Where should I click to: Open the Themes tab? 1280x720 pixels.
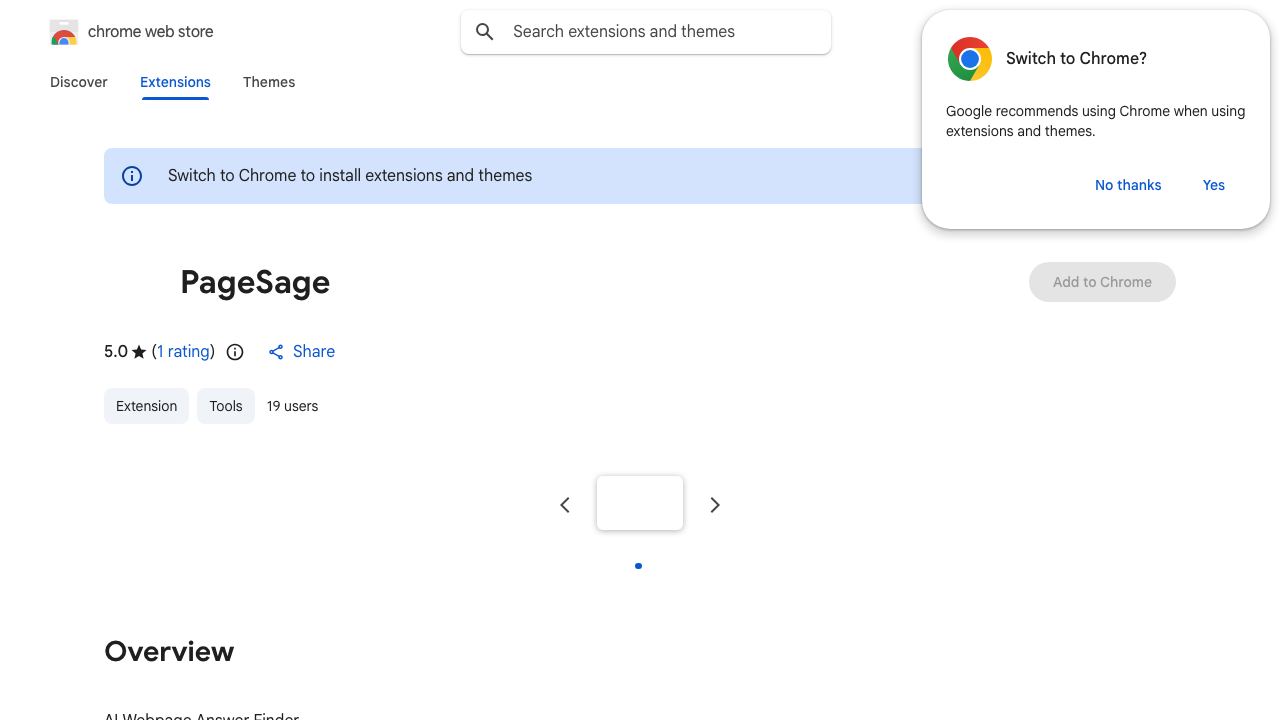pyautogui.click(x=269, y=82)
